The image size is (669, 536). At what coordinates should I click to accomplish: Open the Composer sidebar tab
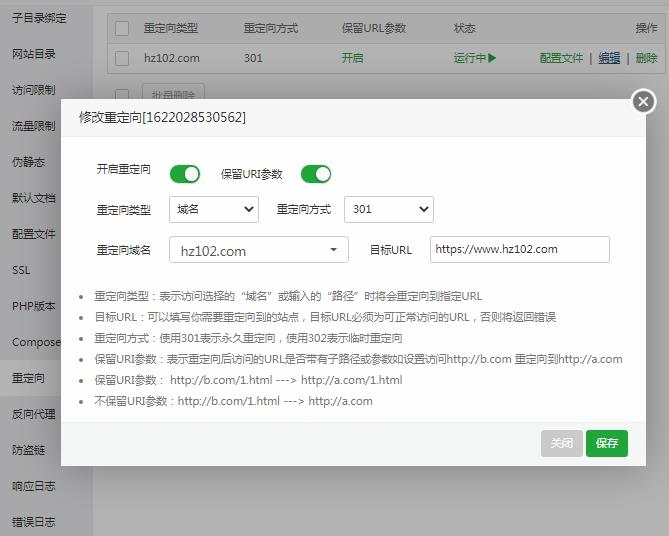[x=36, y=342]
